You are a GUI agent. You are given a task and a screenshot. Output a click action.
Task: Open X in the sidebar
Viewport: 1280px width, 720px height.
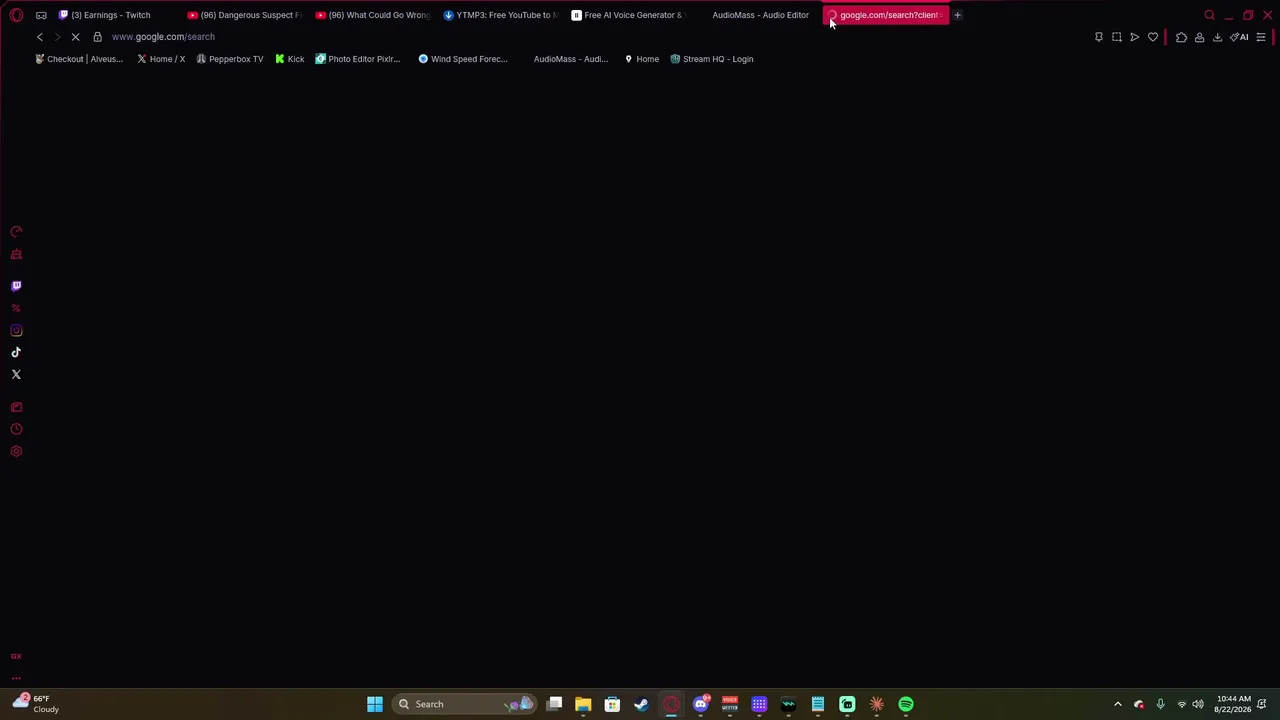pyautogui.click(x=16, y=374)
